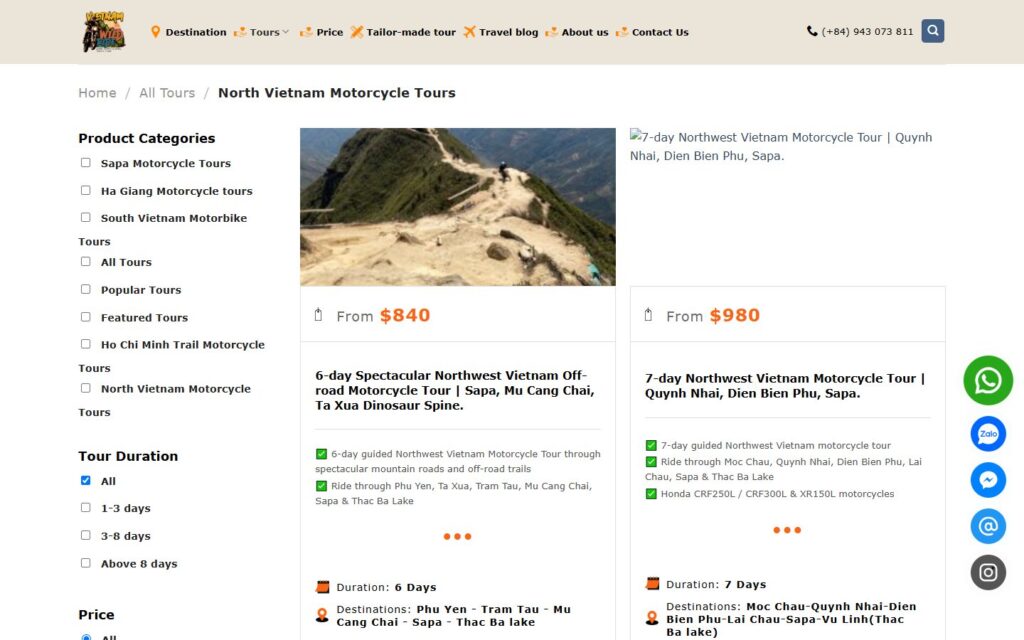Go to Home via the breadcrumb
Viewport: 1024px width, 640px height.
pyautogui.click(x=97, y=93)
